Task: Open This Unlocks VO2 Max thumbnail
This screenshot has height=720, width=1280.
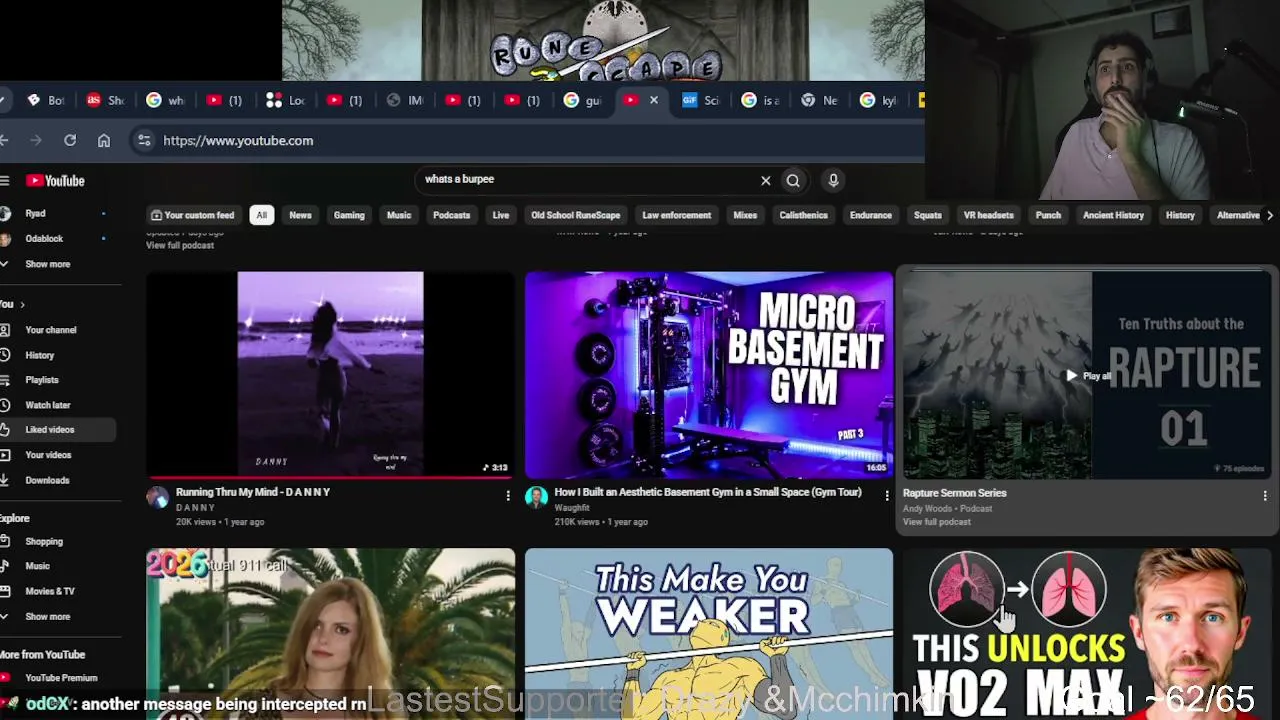Action: (x=1087, y=634)
